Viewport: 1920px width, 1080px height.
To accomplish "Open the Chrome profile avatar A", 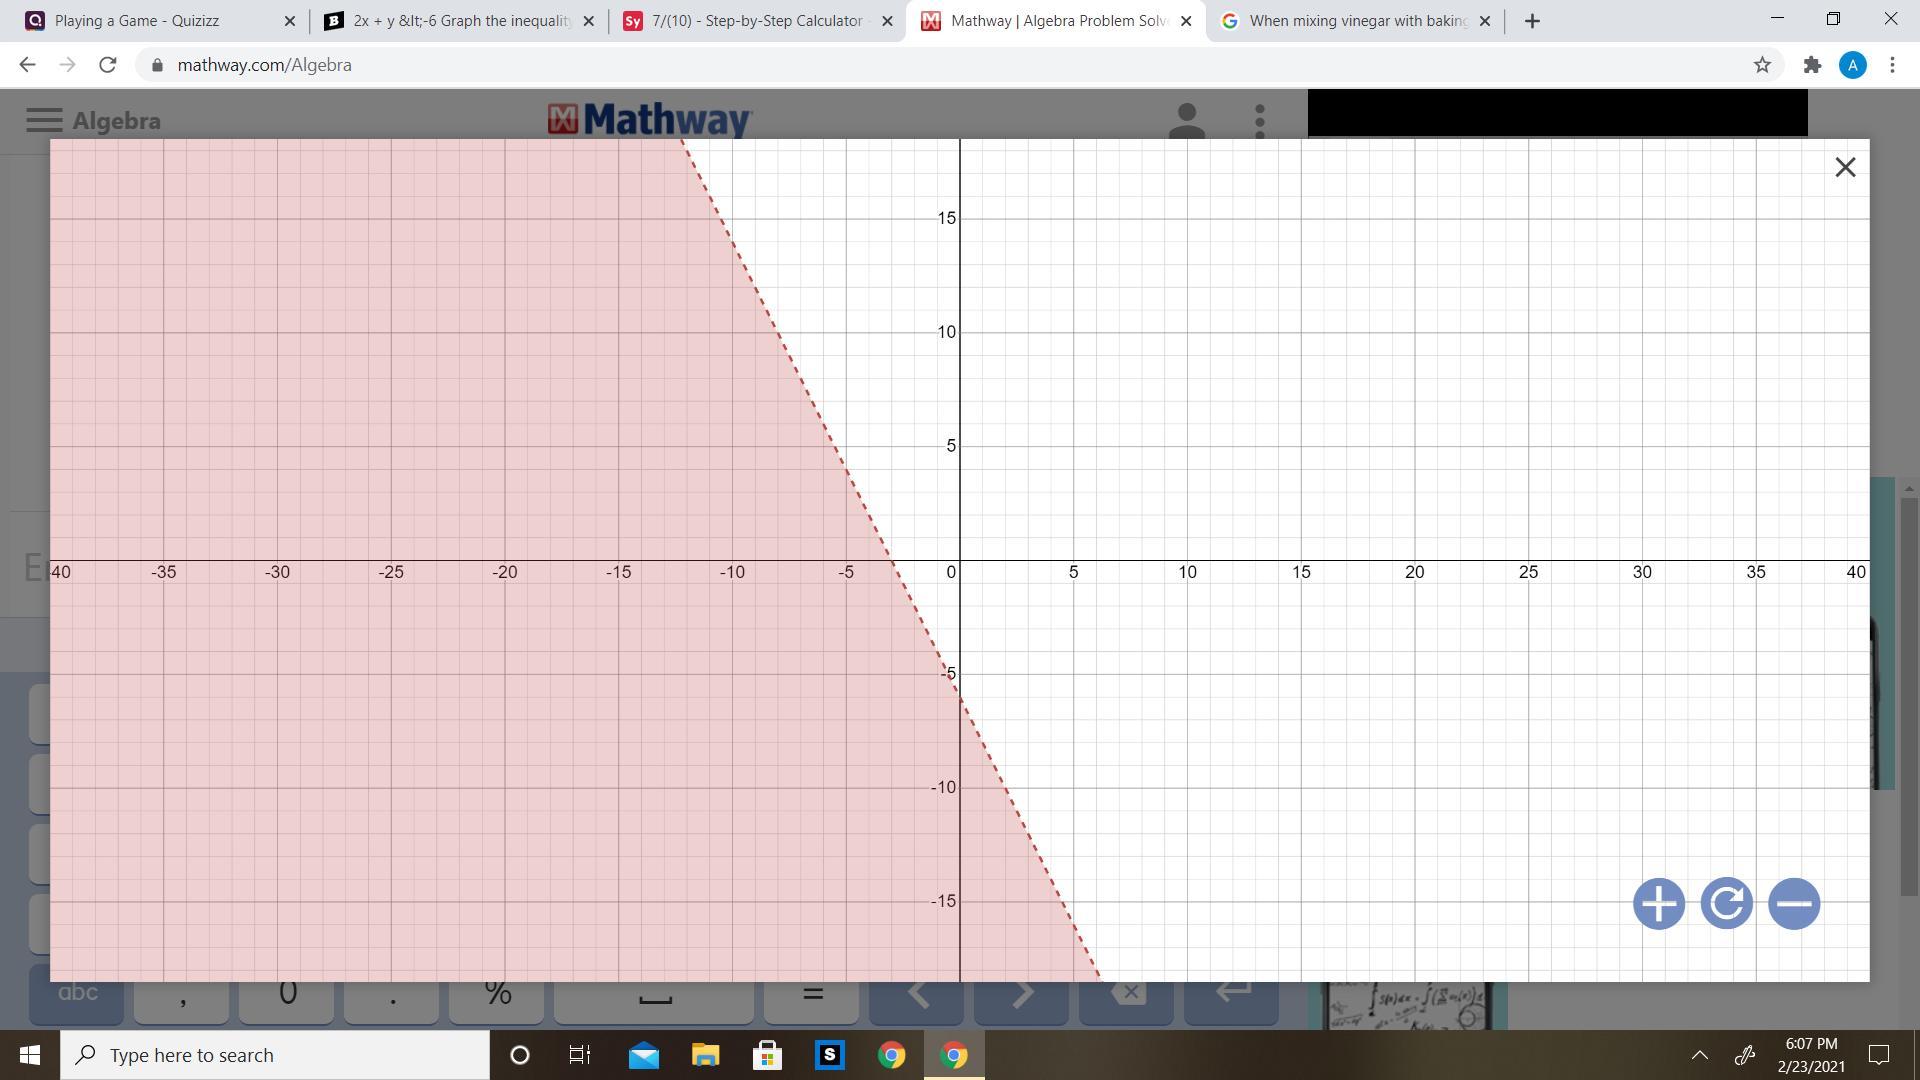I will tap(1852, 65).
